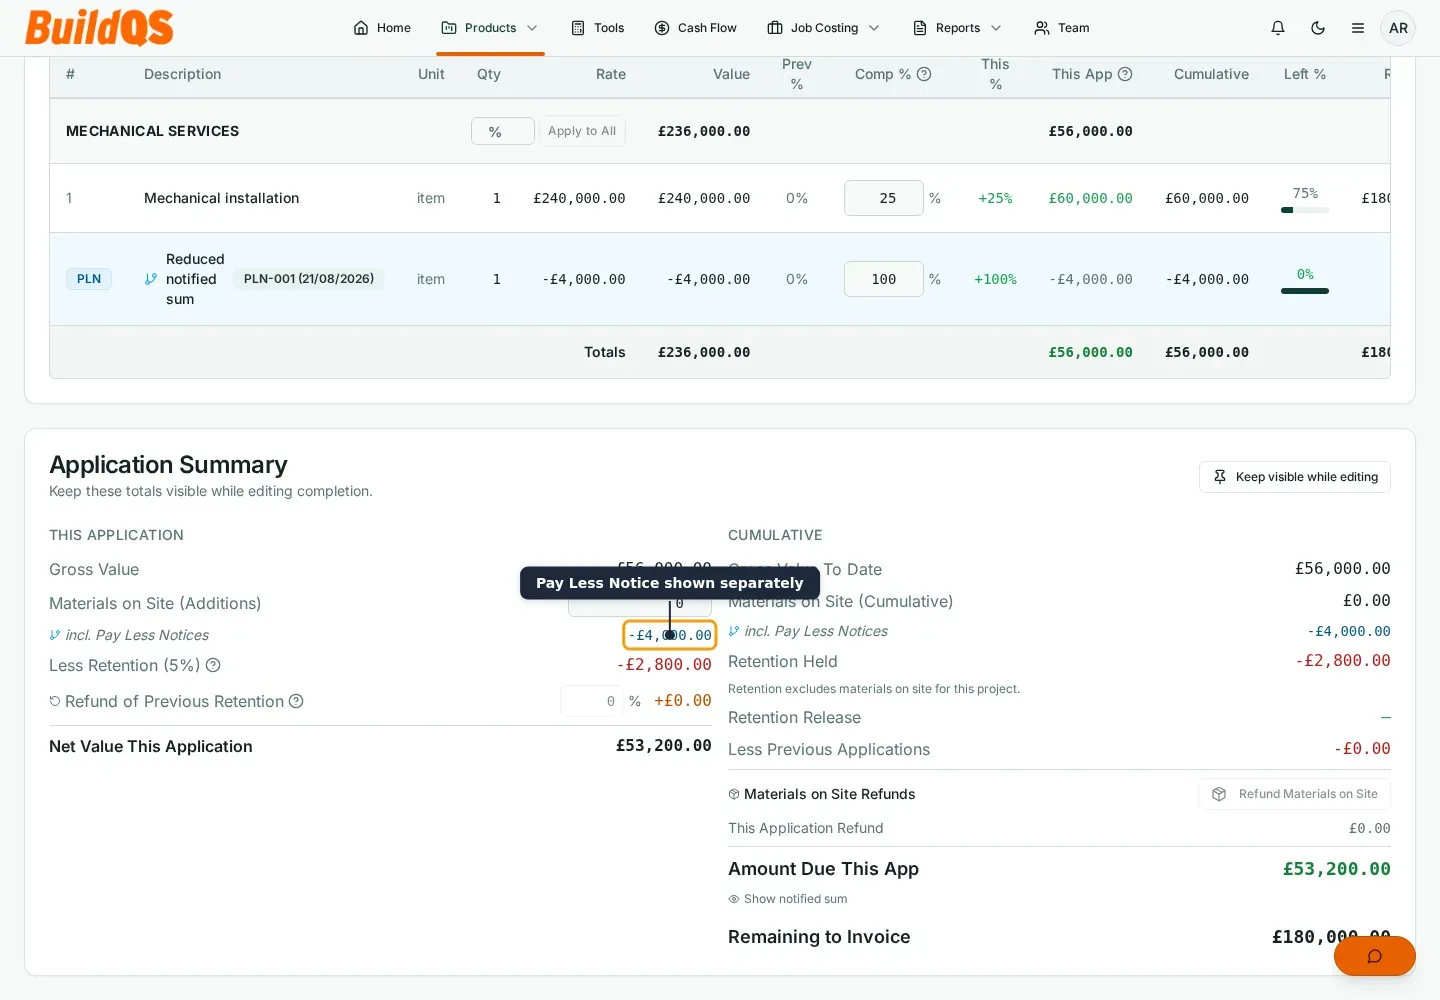Click the Mechanical installation 75% progress bar
The image size is (1440, 1000).
coord(1305,210)
